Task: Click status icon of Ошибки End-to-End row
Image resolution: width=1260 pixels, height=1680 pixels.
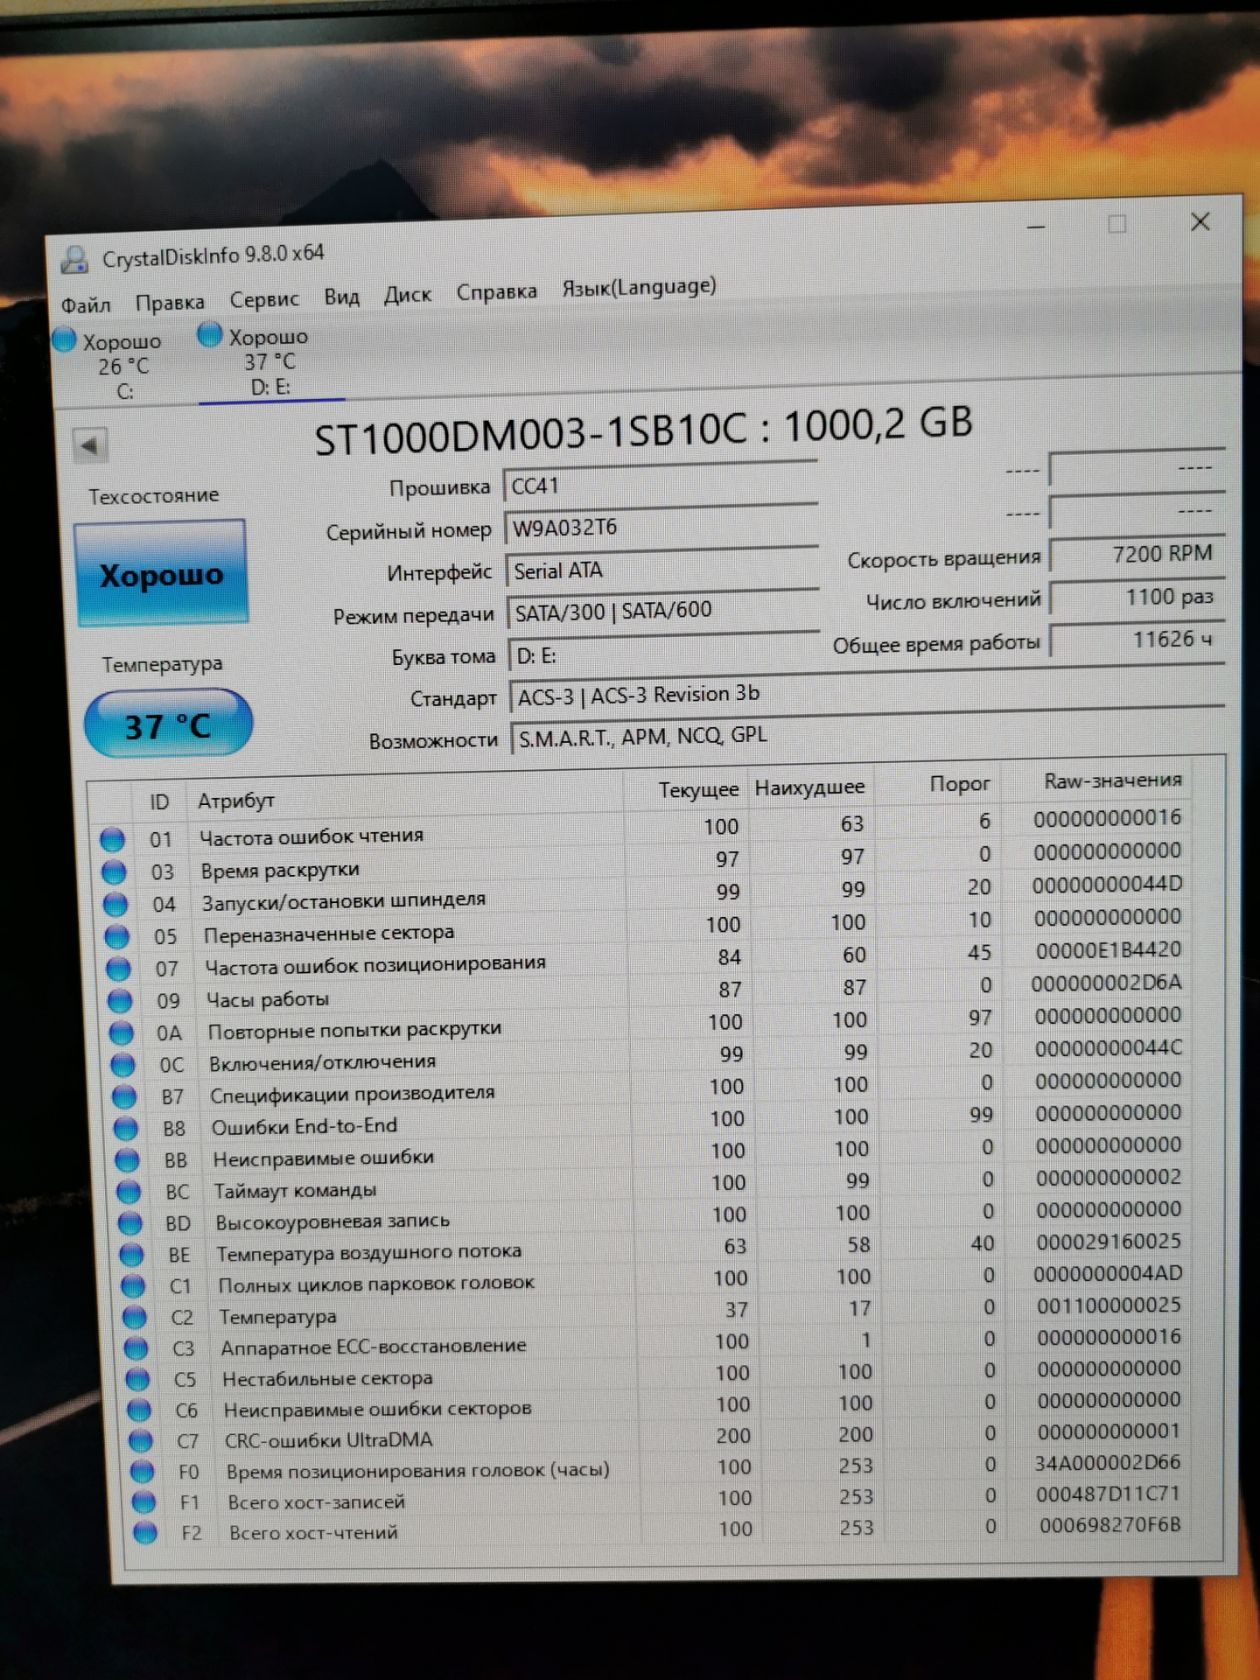Action: 126,1128
